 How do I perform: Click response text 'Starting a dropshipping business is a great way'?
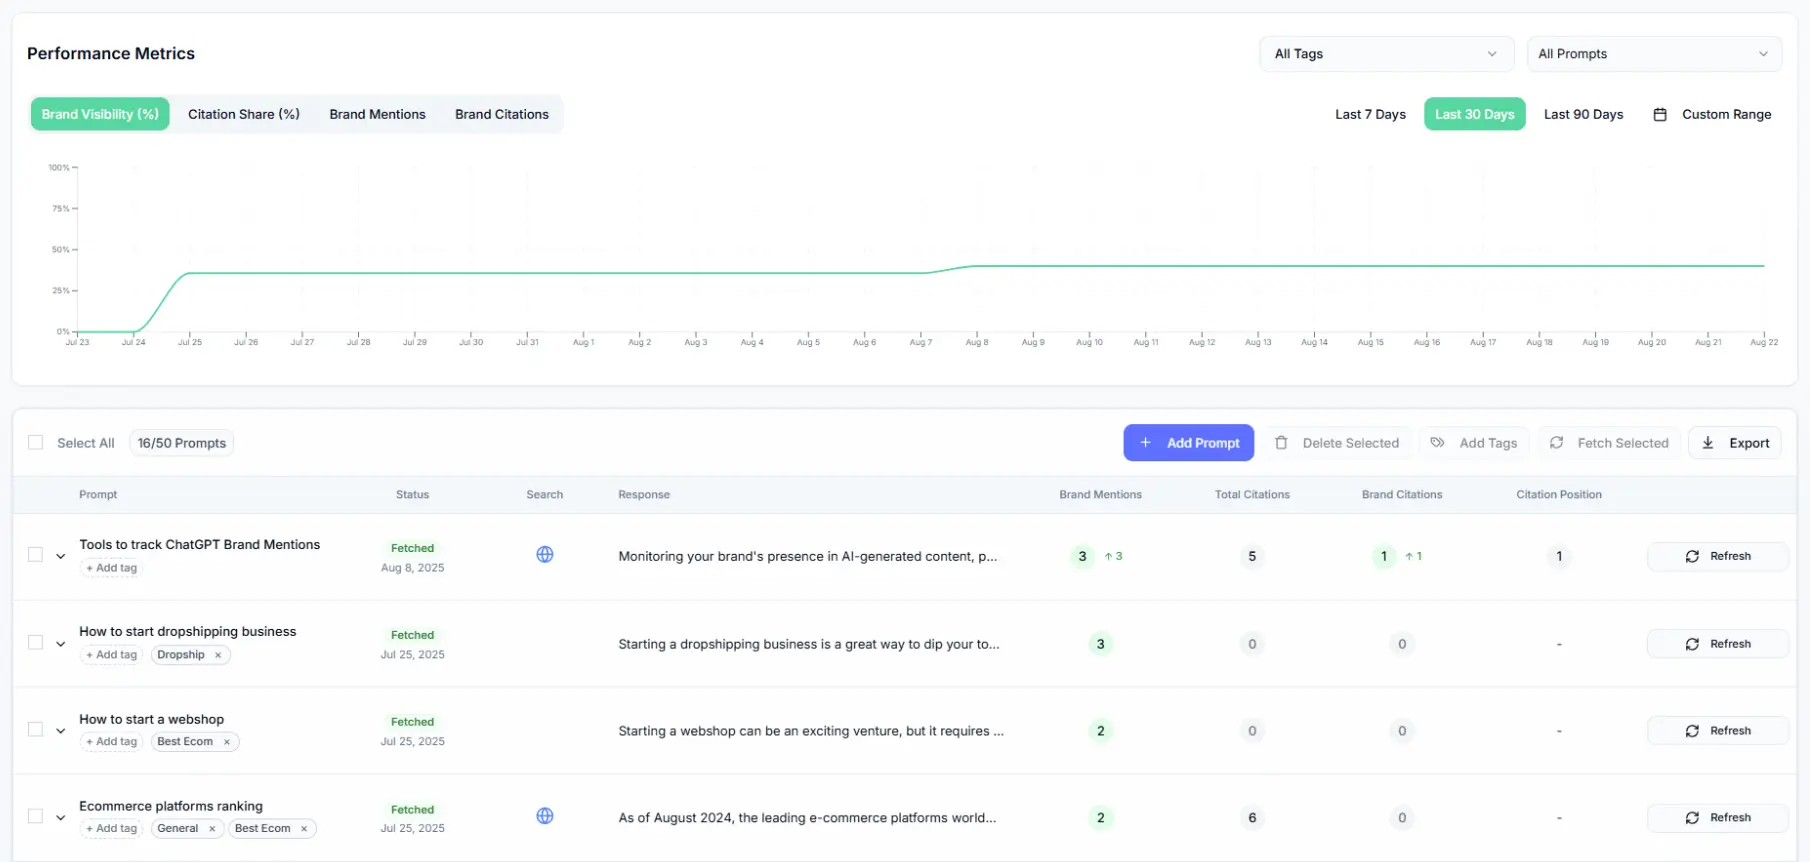tap(809, 645)
